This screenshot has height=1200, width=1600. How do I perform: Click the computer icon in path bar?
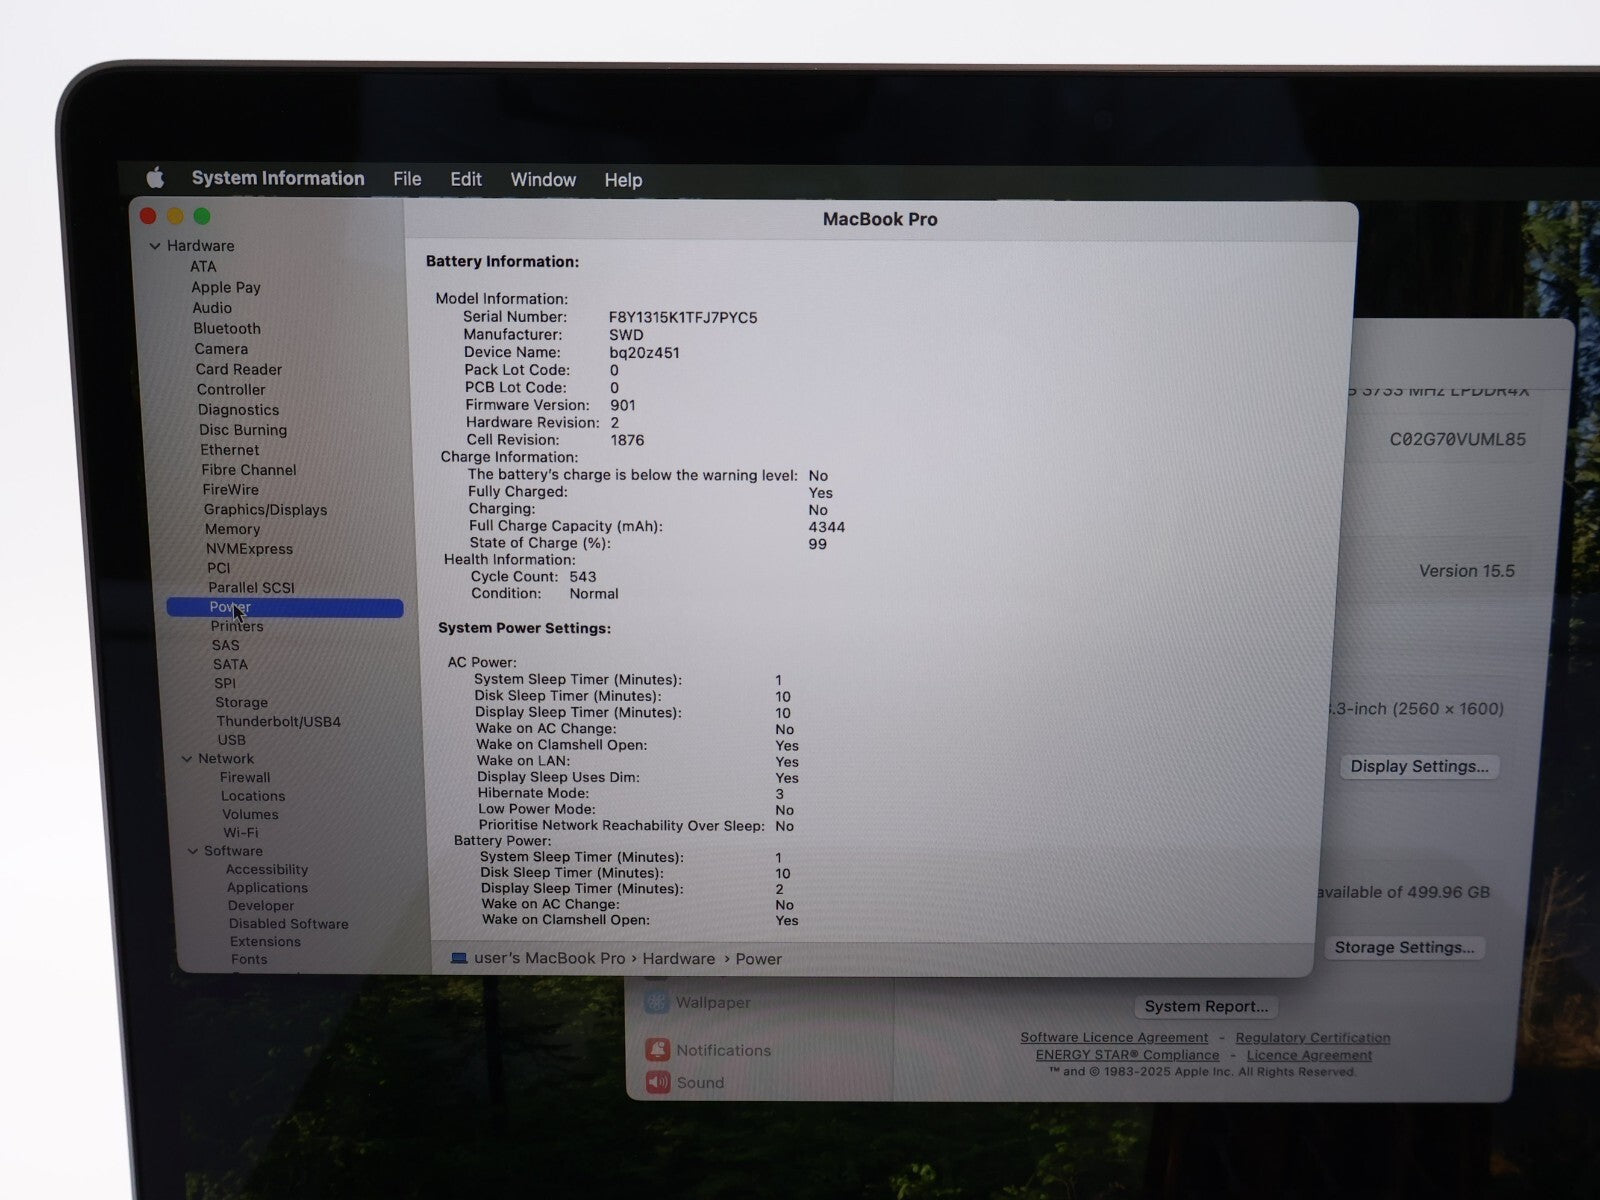tap(459, 958)
